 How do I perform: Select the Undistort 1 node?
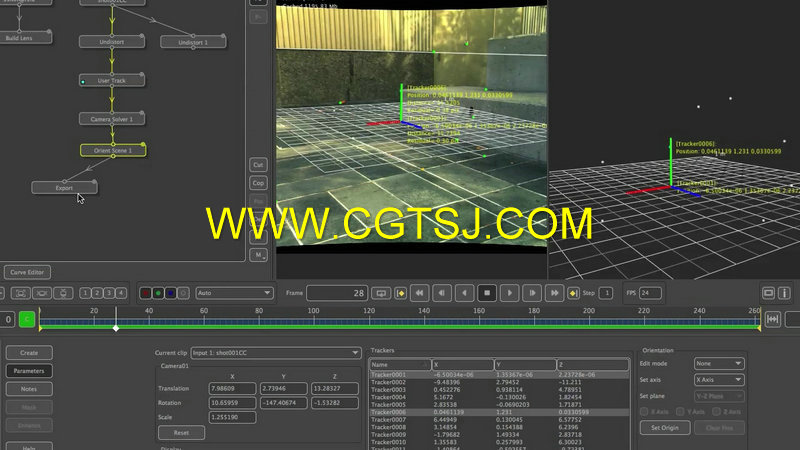coord(193,42)
